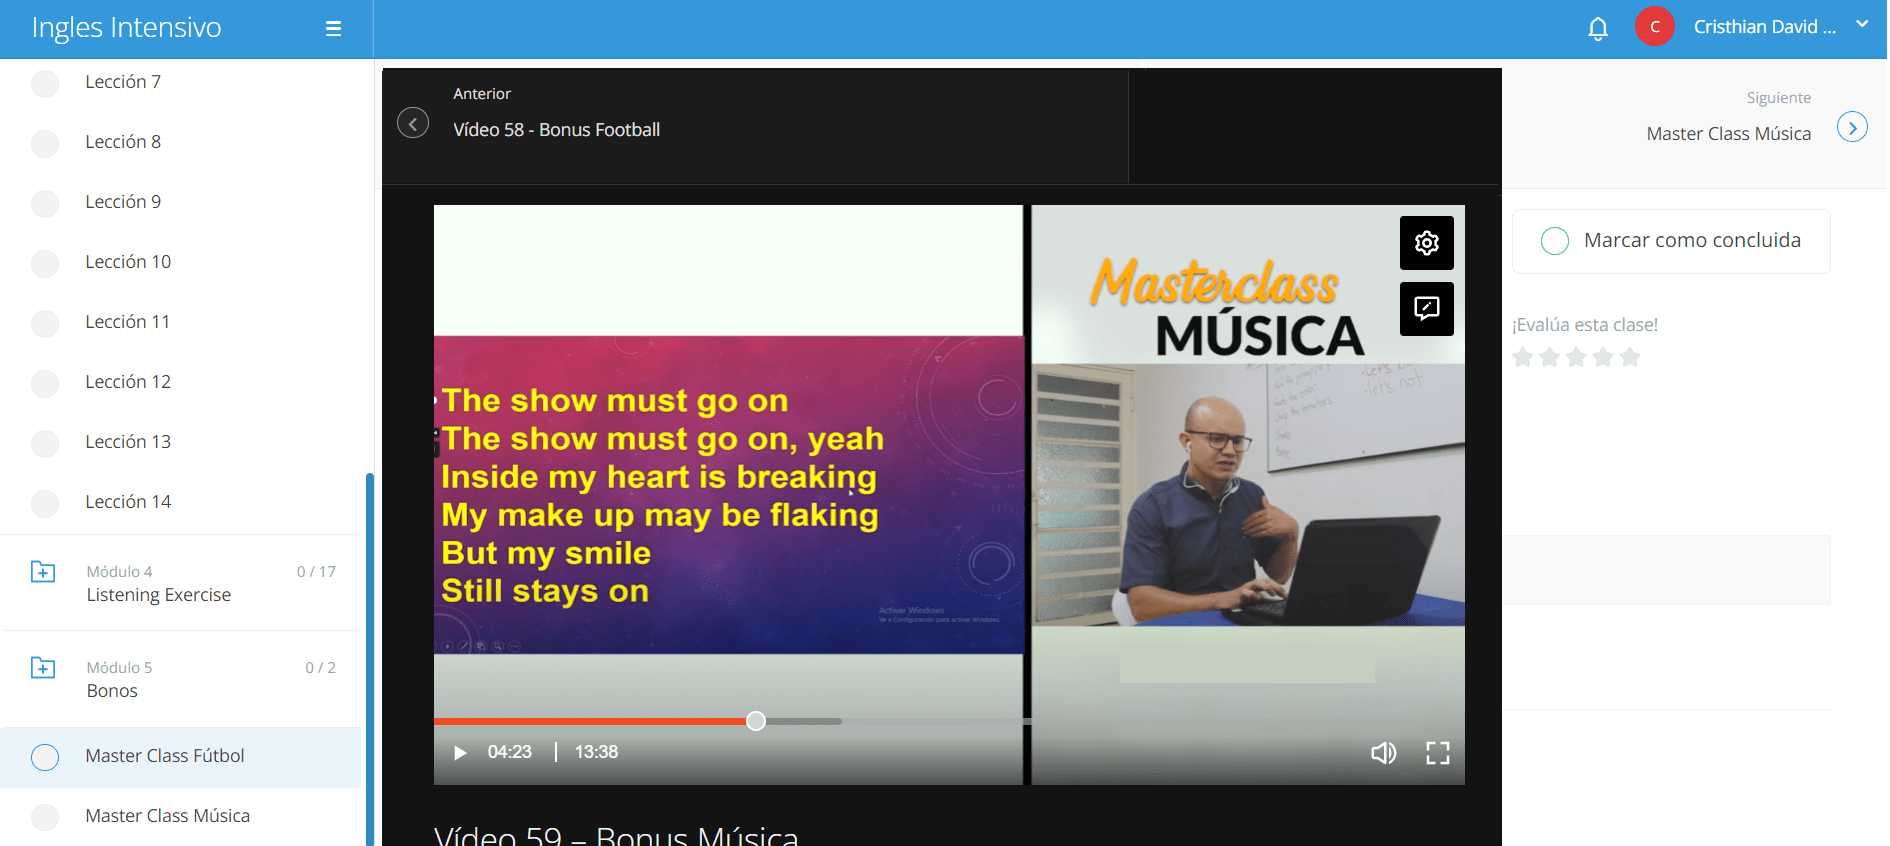Toggle completion circle for Lección 9
Screen dimensions: 1890x846
45,203
